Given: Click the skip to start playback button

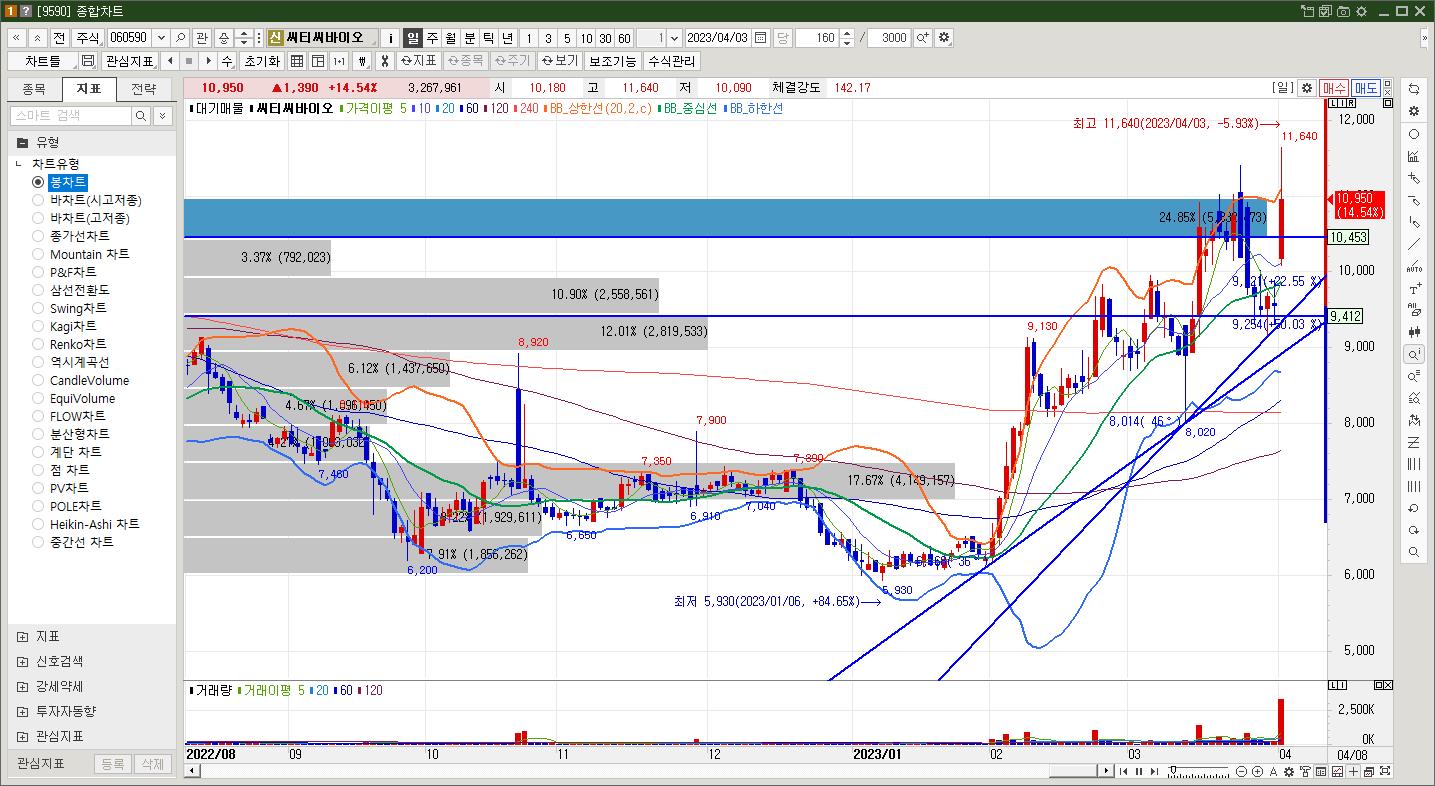Looking at the screenshot, I should (x=1125, y=771).
